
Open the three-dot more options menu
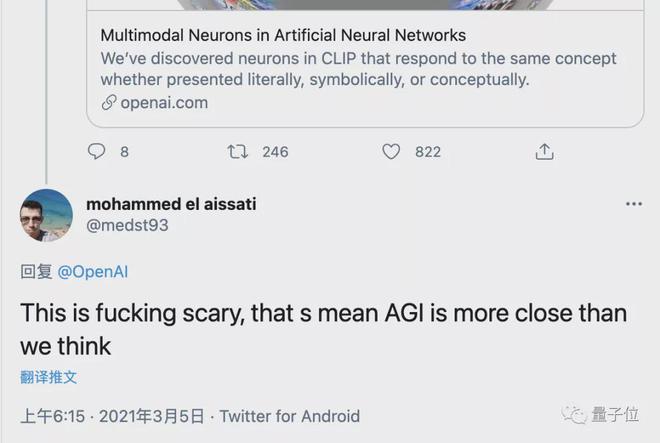(x=634, y=204)
